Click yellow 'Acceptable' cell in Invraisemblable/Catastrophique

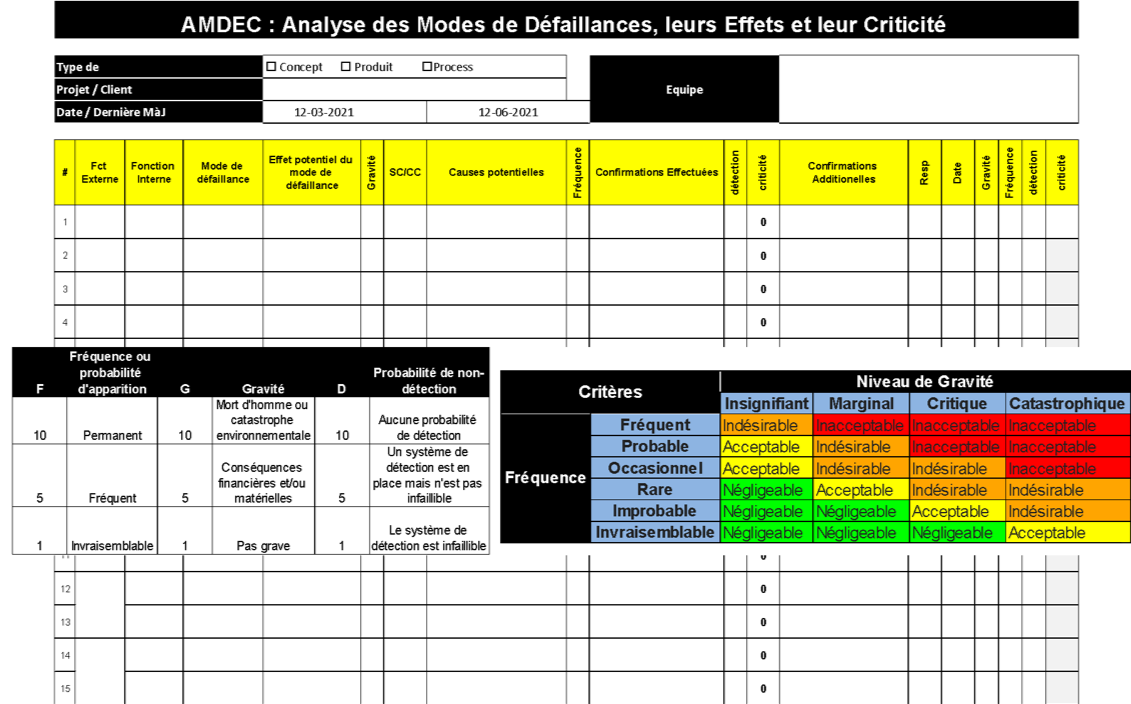point(1068,532)
